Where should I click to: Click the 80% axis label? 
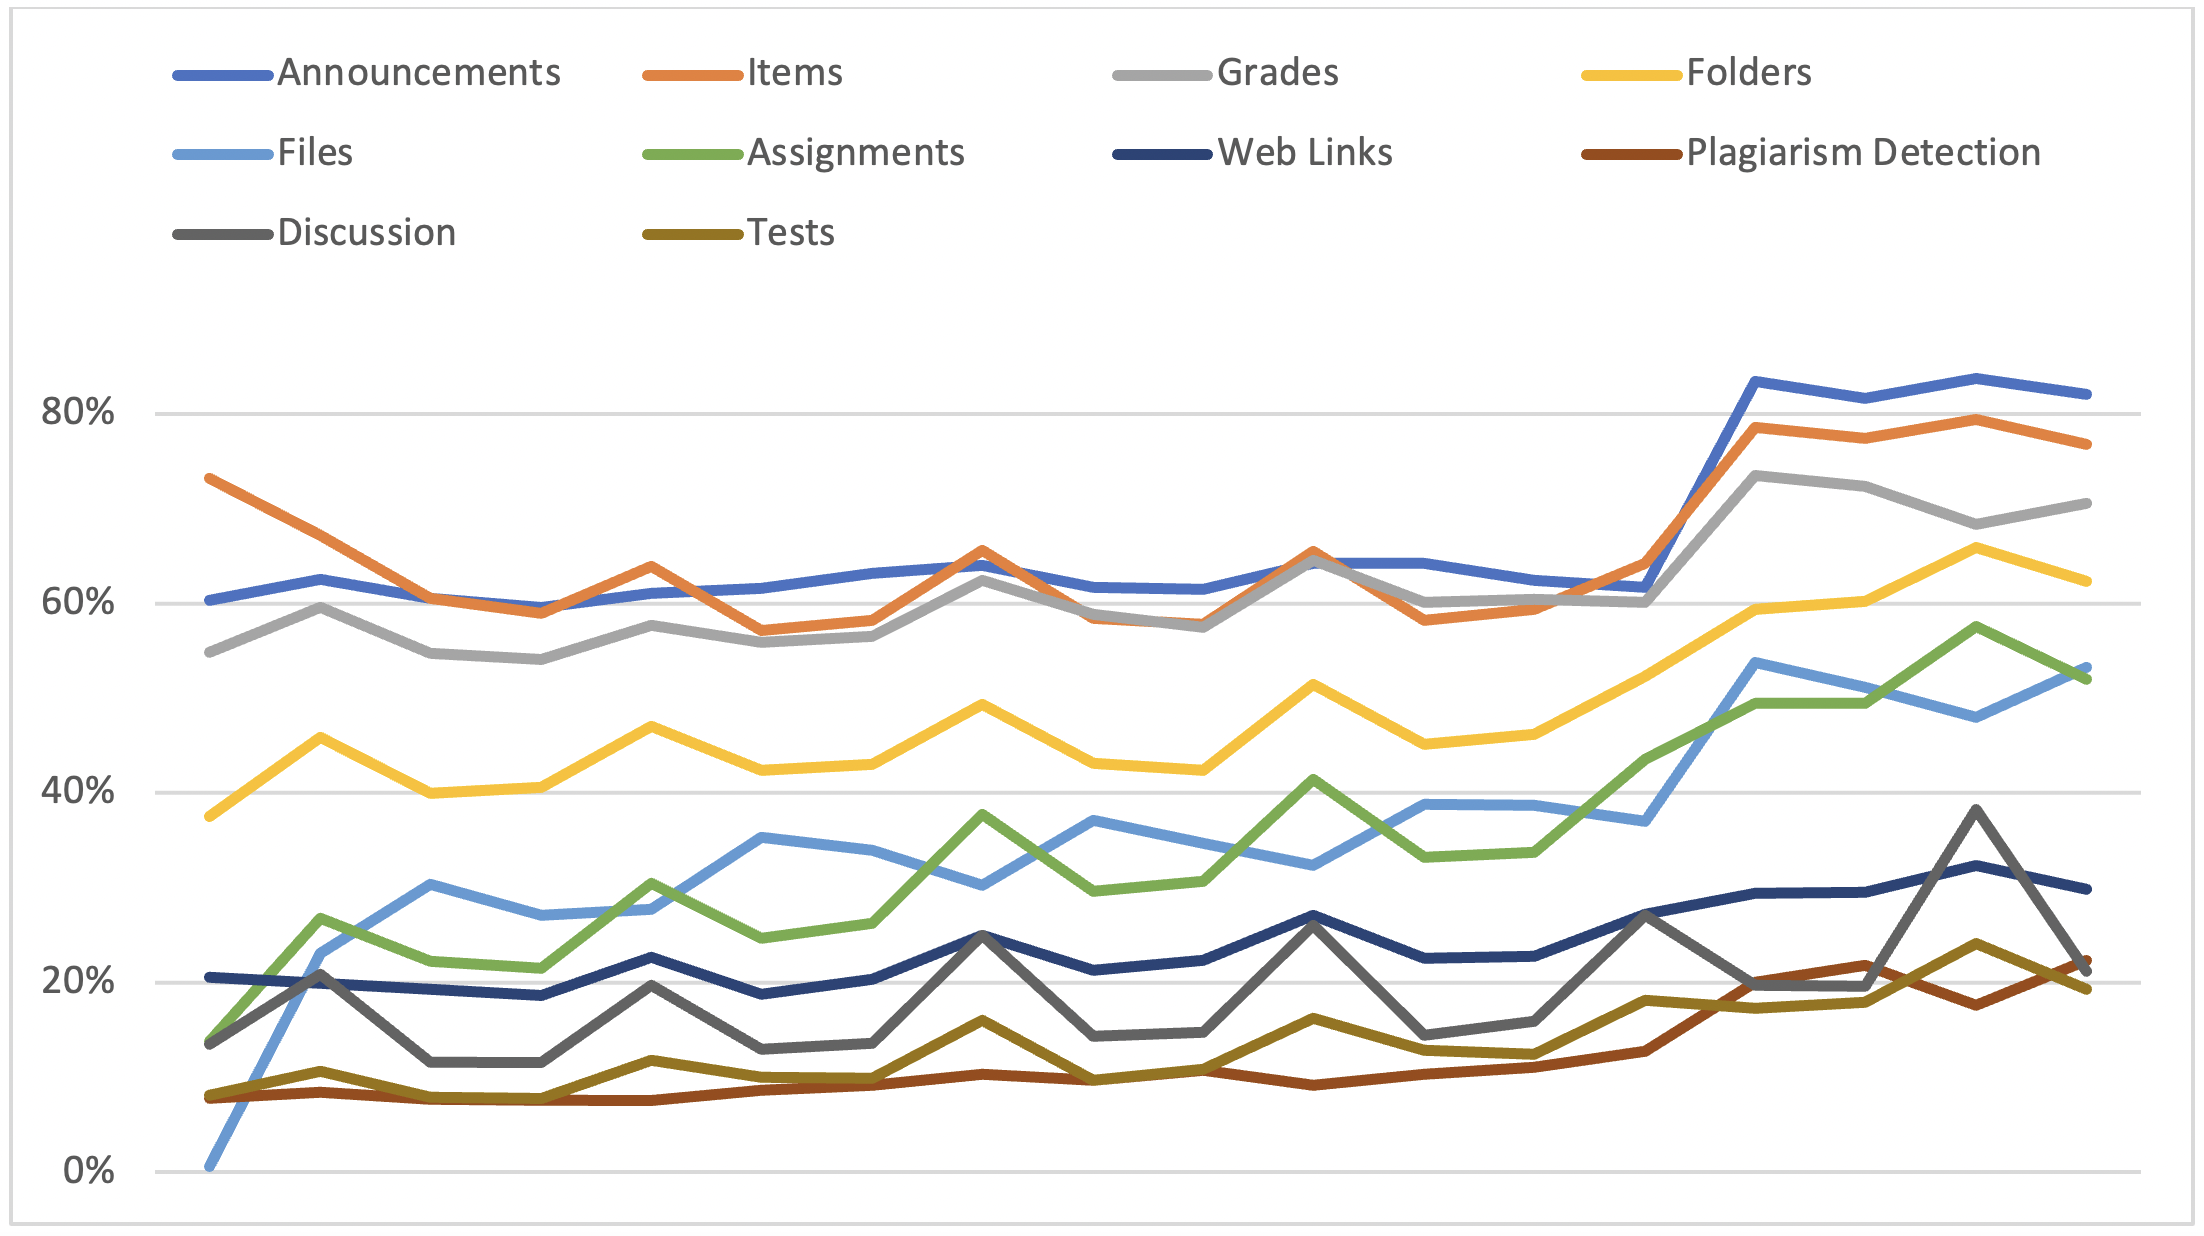pos(78,412)
